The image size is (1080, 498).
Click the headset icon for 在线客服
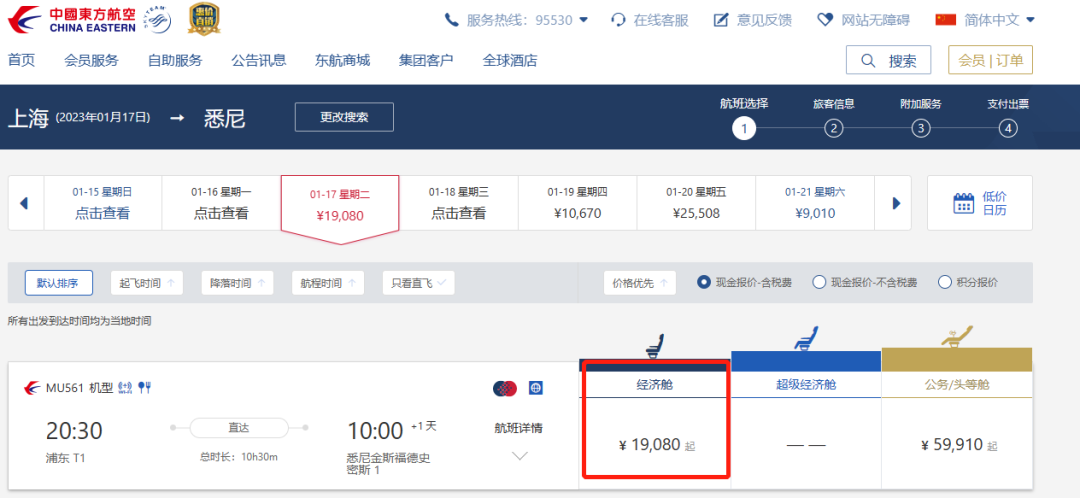(619, 20)
